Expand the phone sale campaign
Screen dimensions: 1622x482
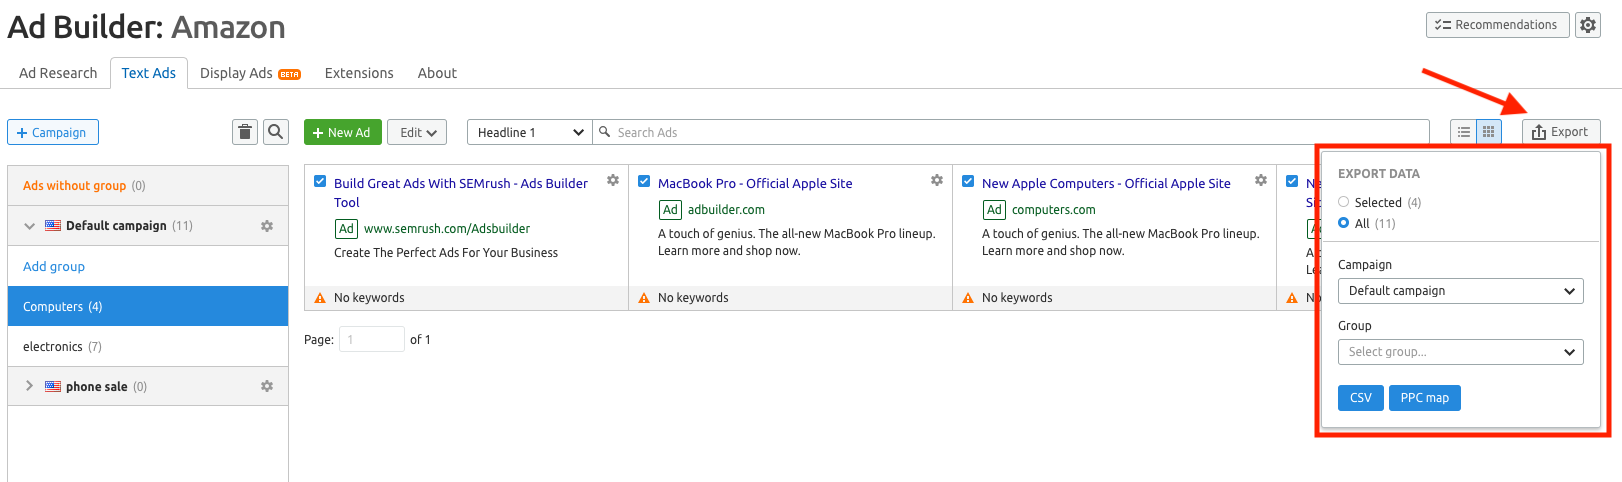click(29, 386)
